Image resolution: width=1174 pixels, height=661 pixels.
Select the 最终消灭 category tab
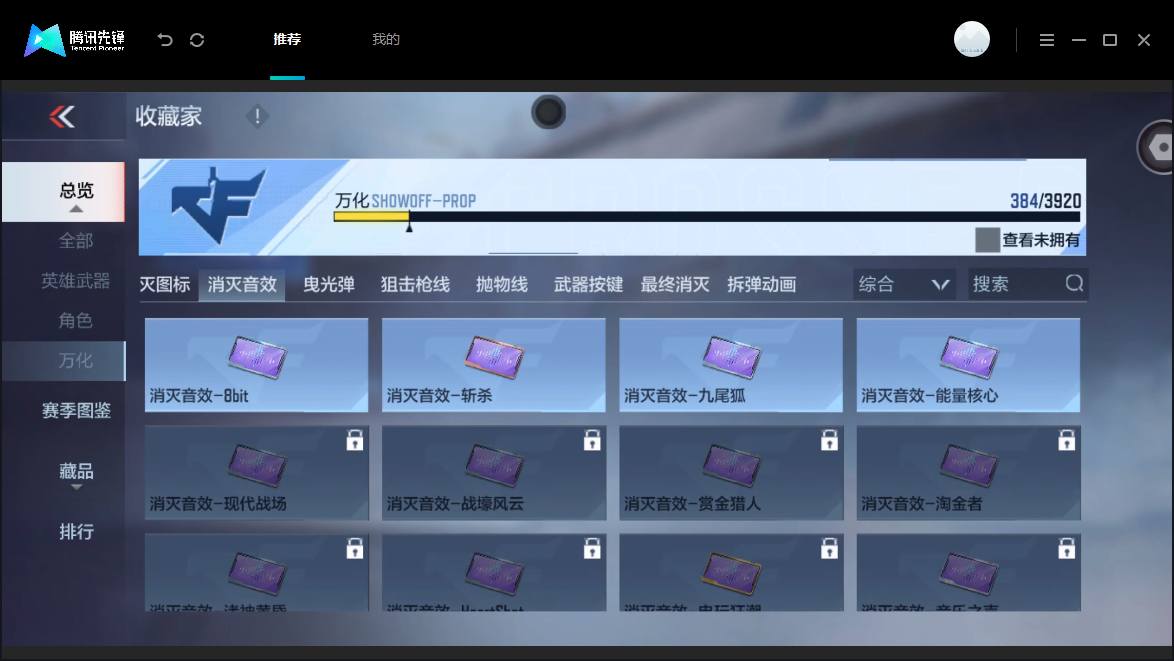point(675,284)
